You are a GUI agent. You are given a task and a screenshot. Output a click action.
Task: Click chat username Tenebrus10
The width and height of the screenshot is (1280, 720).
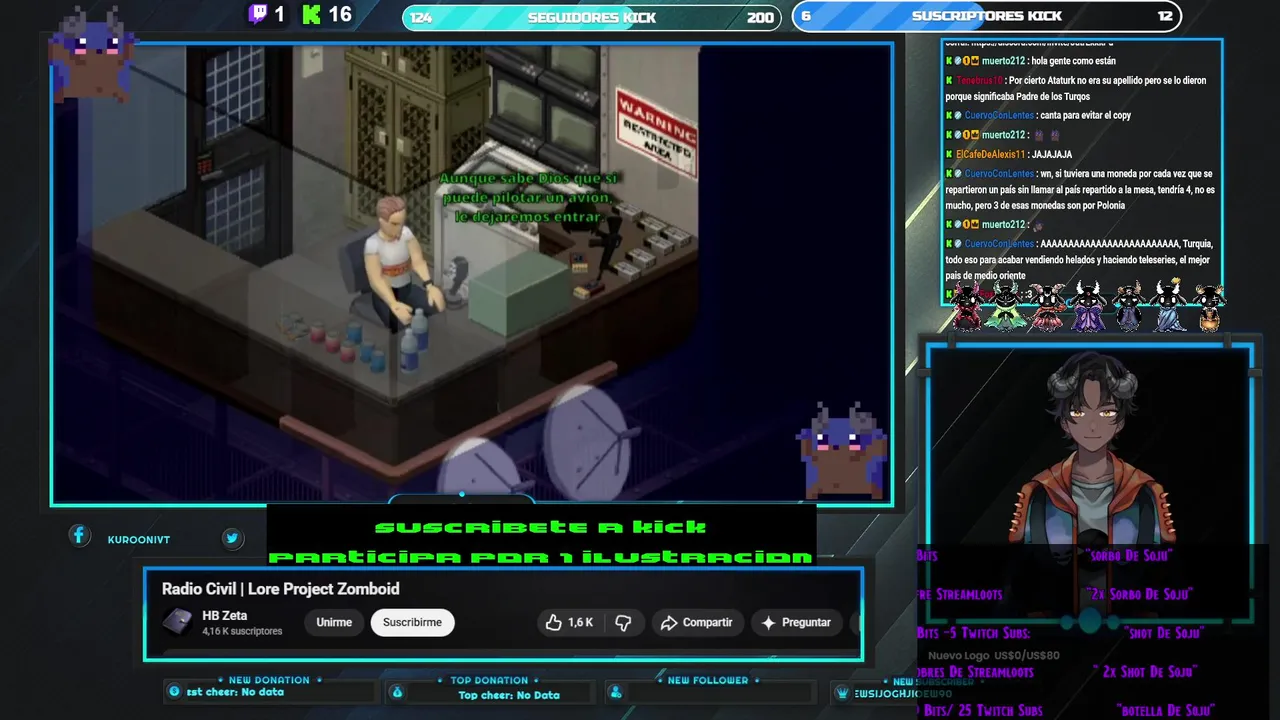click(x=980, y=81)
